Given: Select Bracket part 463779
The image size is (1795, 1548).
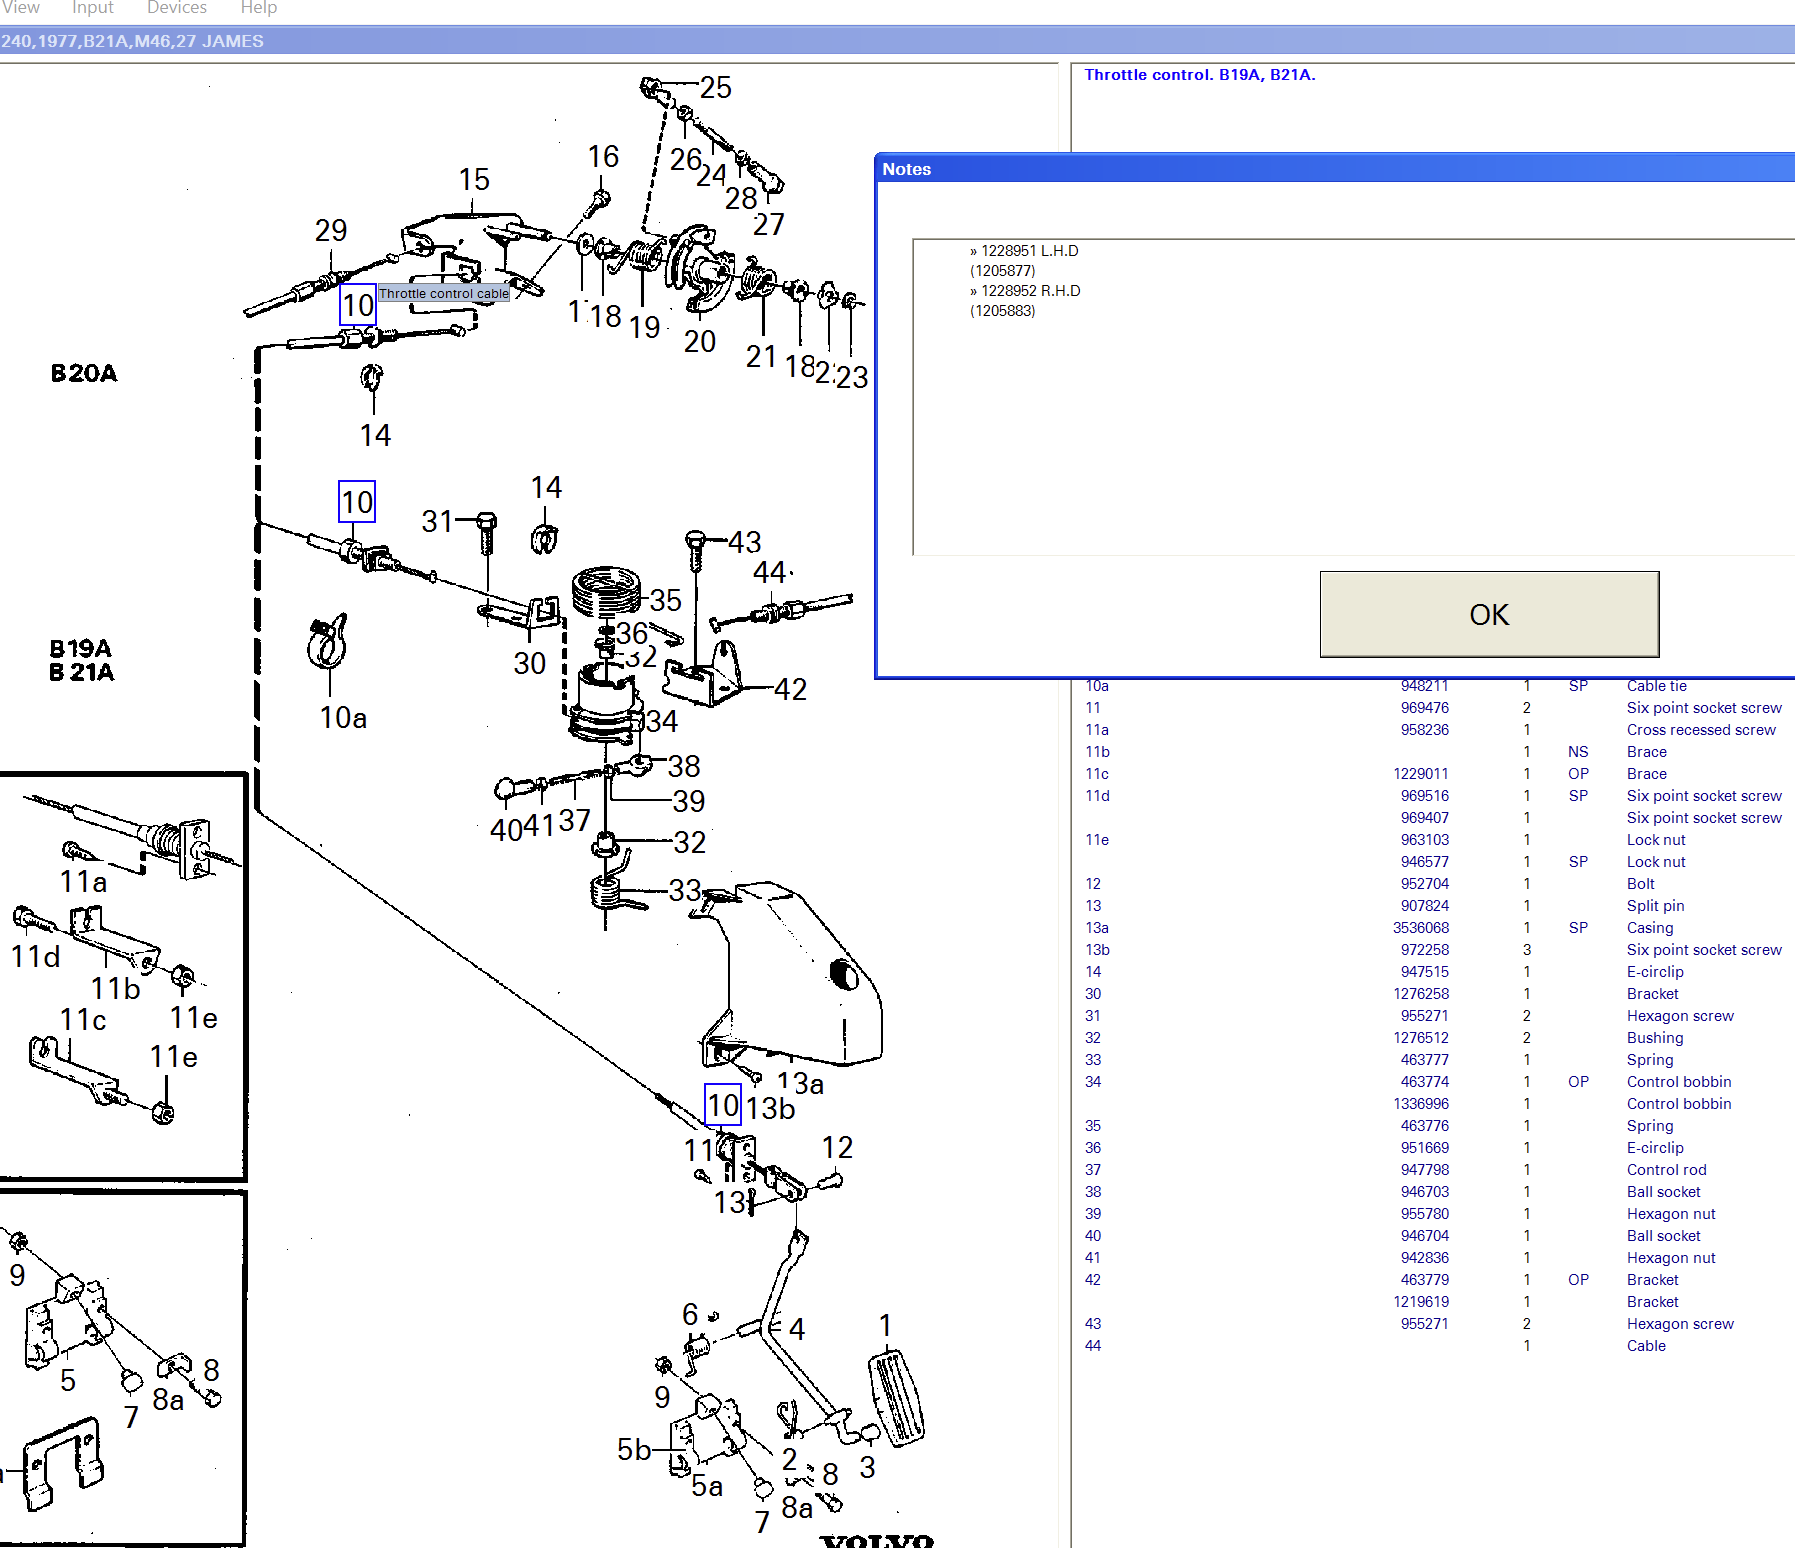Looking at the screenshot, I should tap(1433, 1280).
